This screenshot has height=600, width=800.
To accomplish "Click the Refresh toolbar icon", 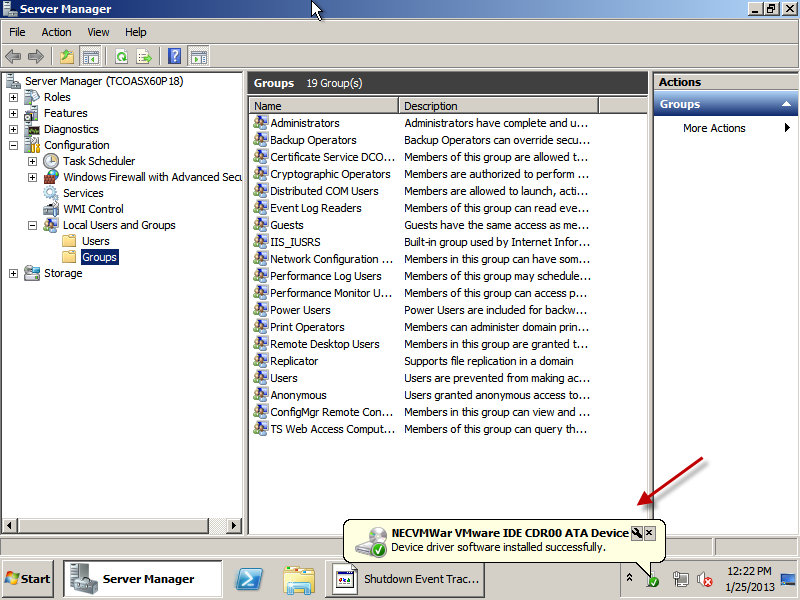I will [121, 56].
